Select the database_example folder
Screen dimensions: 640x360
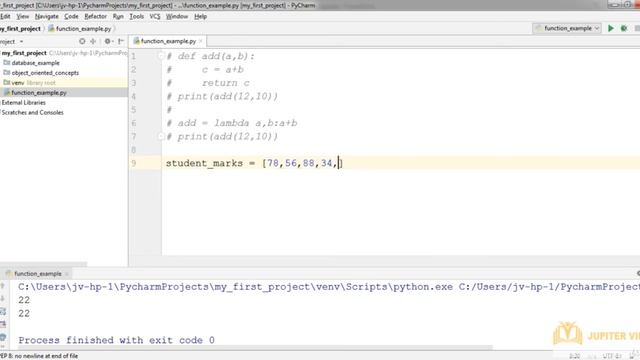click(32, 63)
